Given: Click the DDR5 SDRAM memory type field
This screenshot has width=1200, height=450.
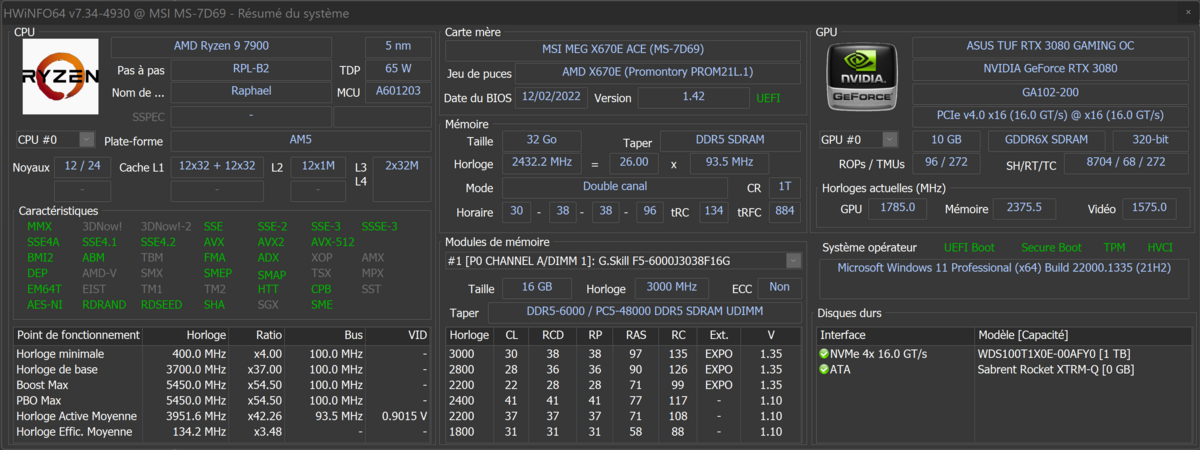Looking at the screenshot, I should pos(729,142).
